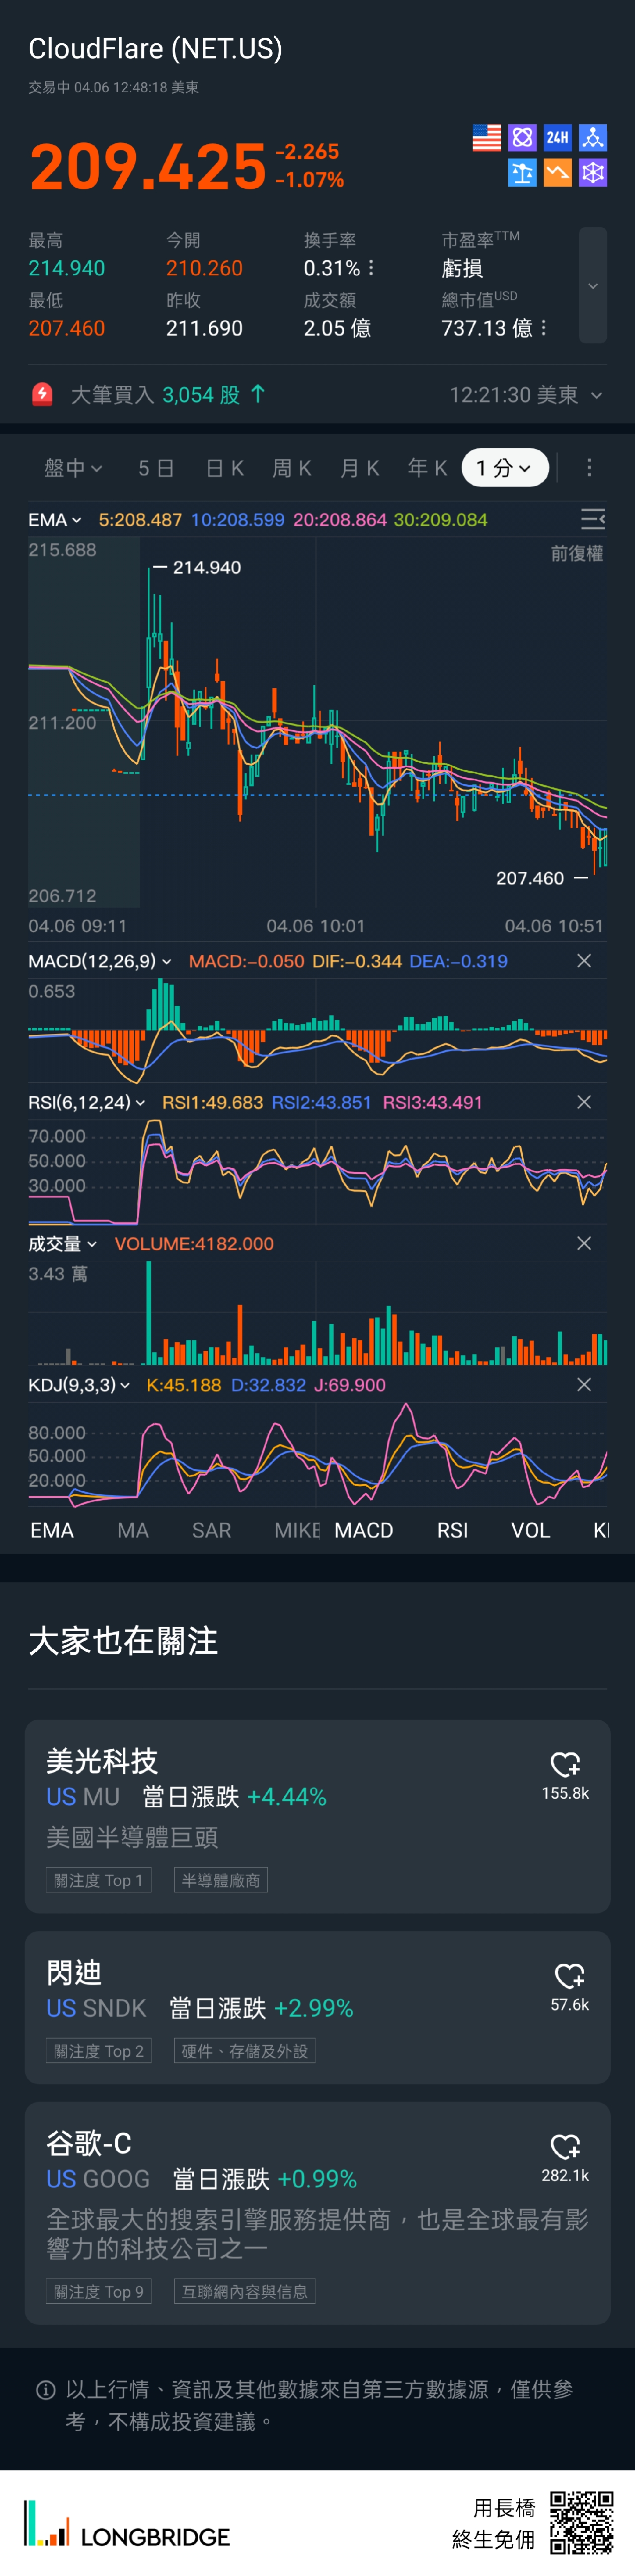Open the EMA indicator dropdown
The width and height of the screenshot is (635, 2576).
click(55, 520)
